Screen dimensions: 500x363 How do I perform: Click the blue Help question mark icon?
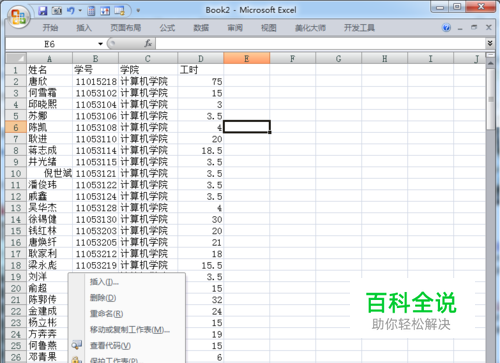click(446, 28)
